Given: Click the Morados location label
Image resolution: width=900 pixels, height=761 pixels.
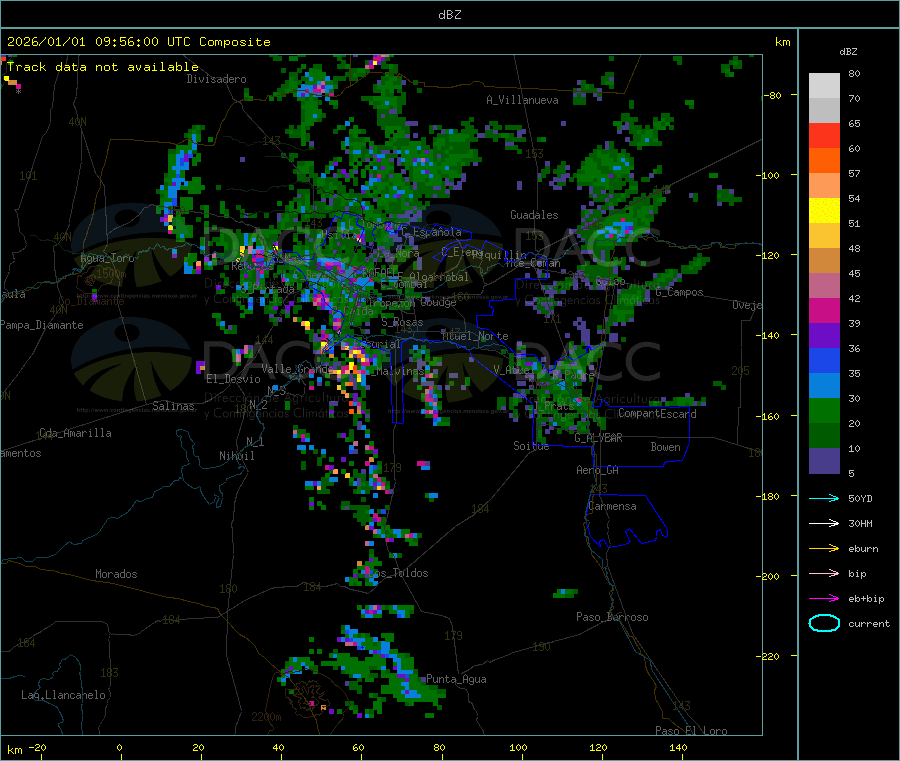Looking at the screenshot, I should (x=116, y=574).
